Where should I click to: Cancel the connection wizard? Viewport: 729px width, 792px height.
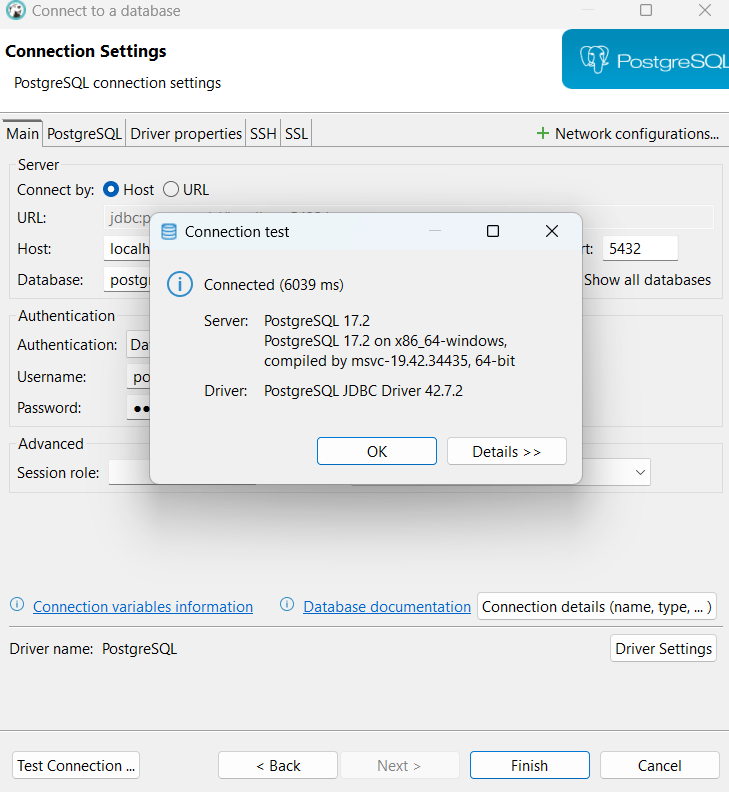[x=660, y=765]
